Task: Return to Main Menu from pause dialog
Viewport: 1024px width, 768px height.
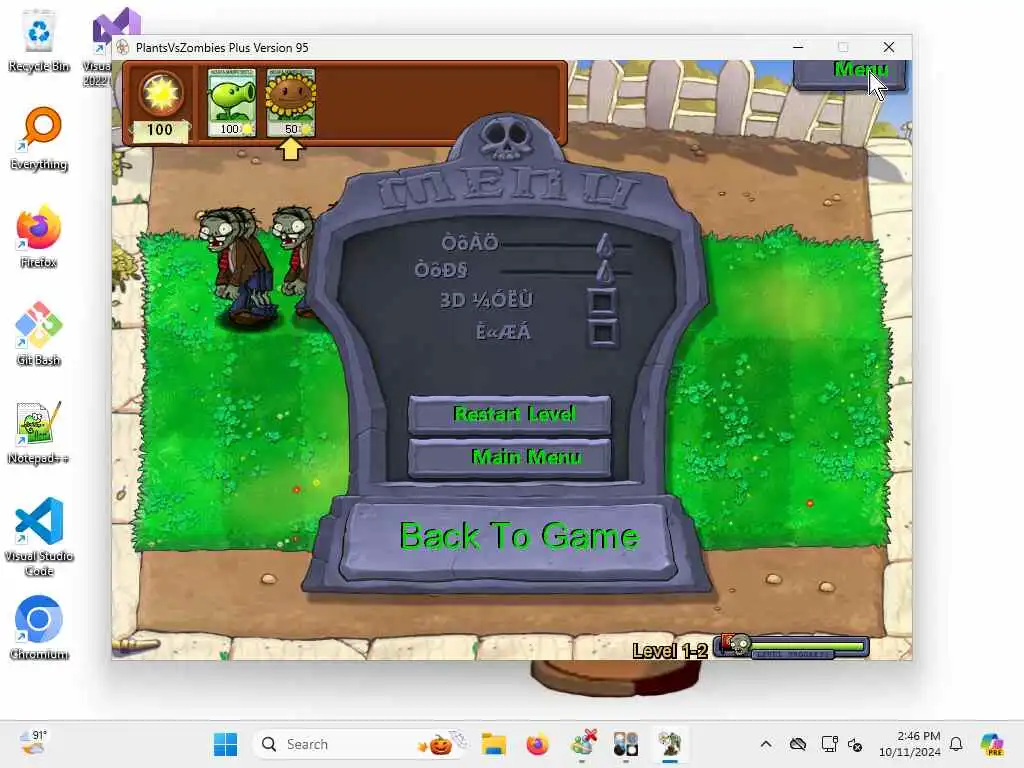Action: tap(510, 456)
